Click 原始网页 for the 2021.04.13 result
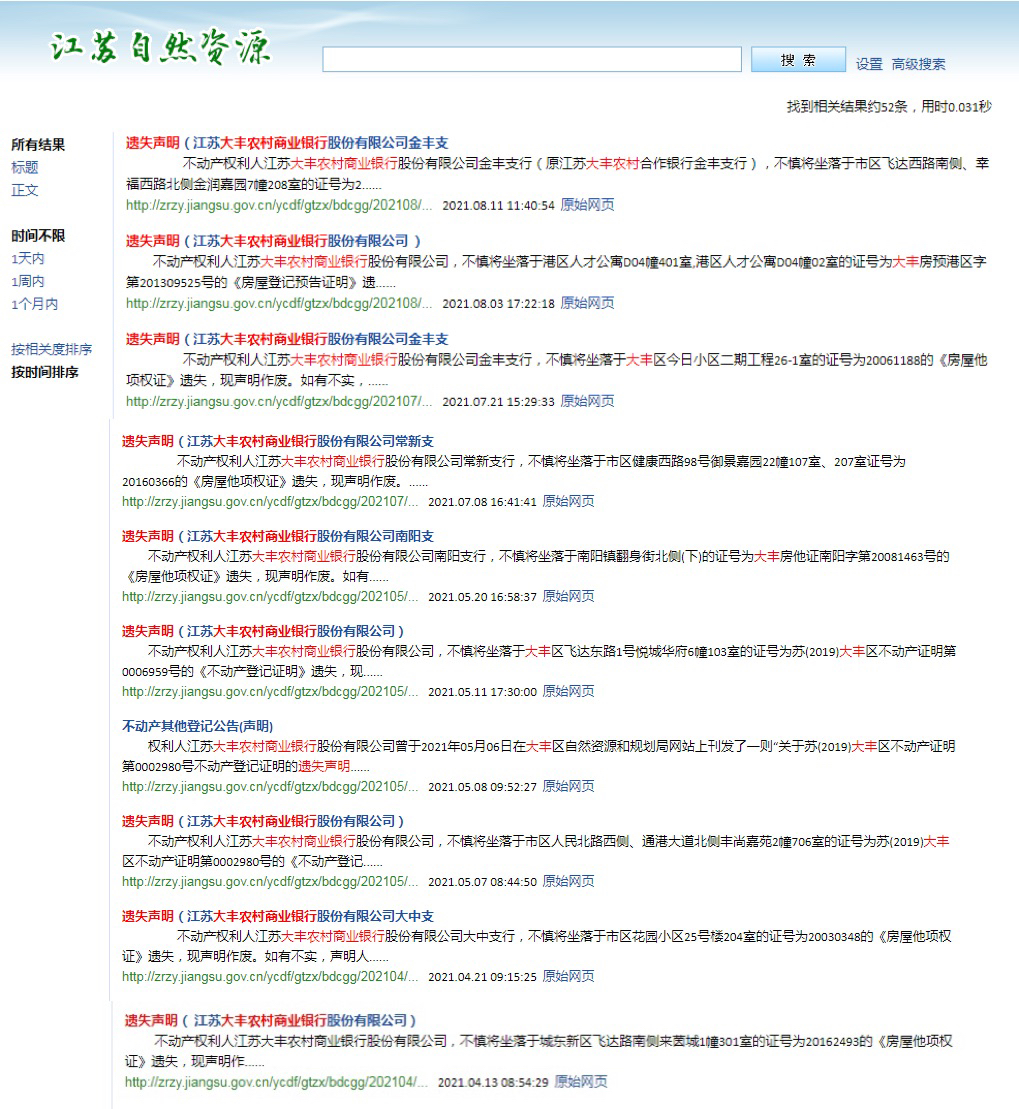The width and height of the screenshot is (1019, 1109). pyautogui.click(x=581, y=1082)
